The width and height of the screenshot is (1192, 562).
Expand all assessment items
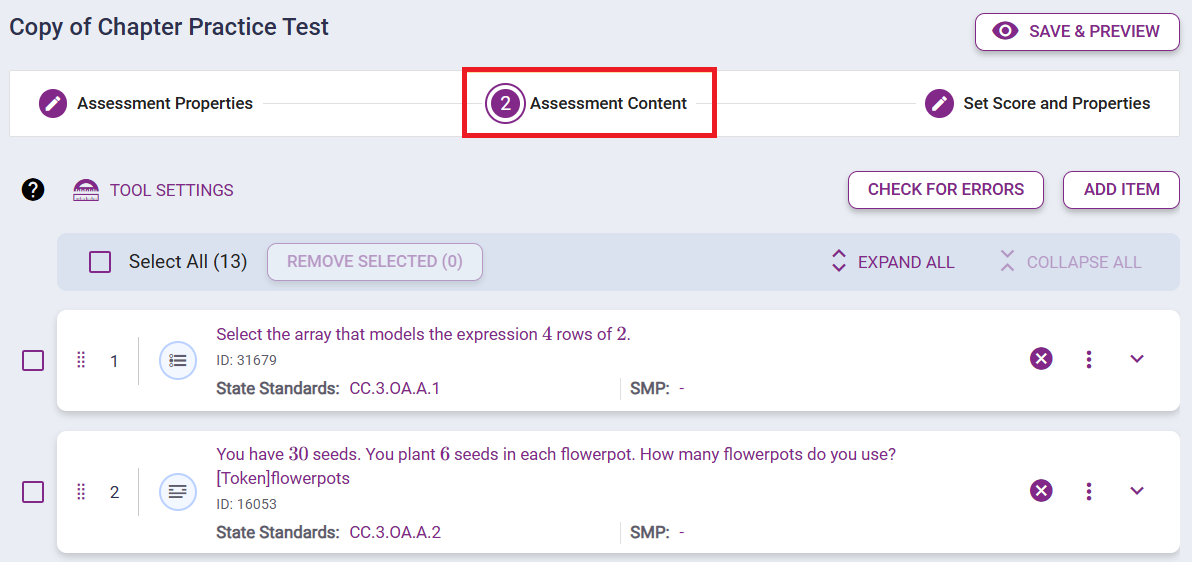pyautogui.click(x=893, y=262)
